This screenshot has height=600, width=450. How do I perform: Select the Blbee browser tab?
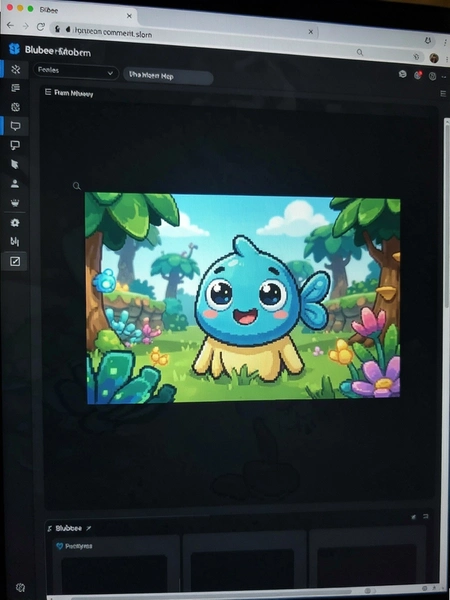tap(69, 11)
